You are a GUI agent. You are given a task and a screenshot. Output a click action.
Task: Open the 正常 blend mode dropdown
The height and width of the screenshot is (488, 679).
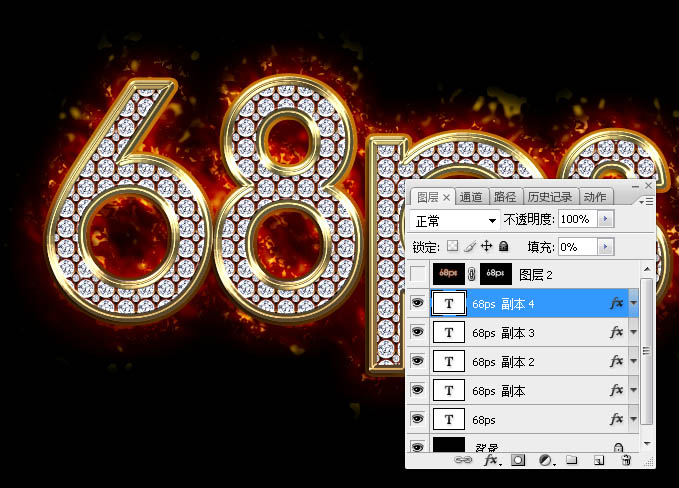[455, 219]
